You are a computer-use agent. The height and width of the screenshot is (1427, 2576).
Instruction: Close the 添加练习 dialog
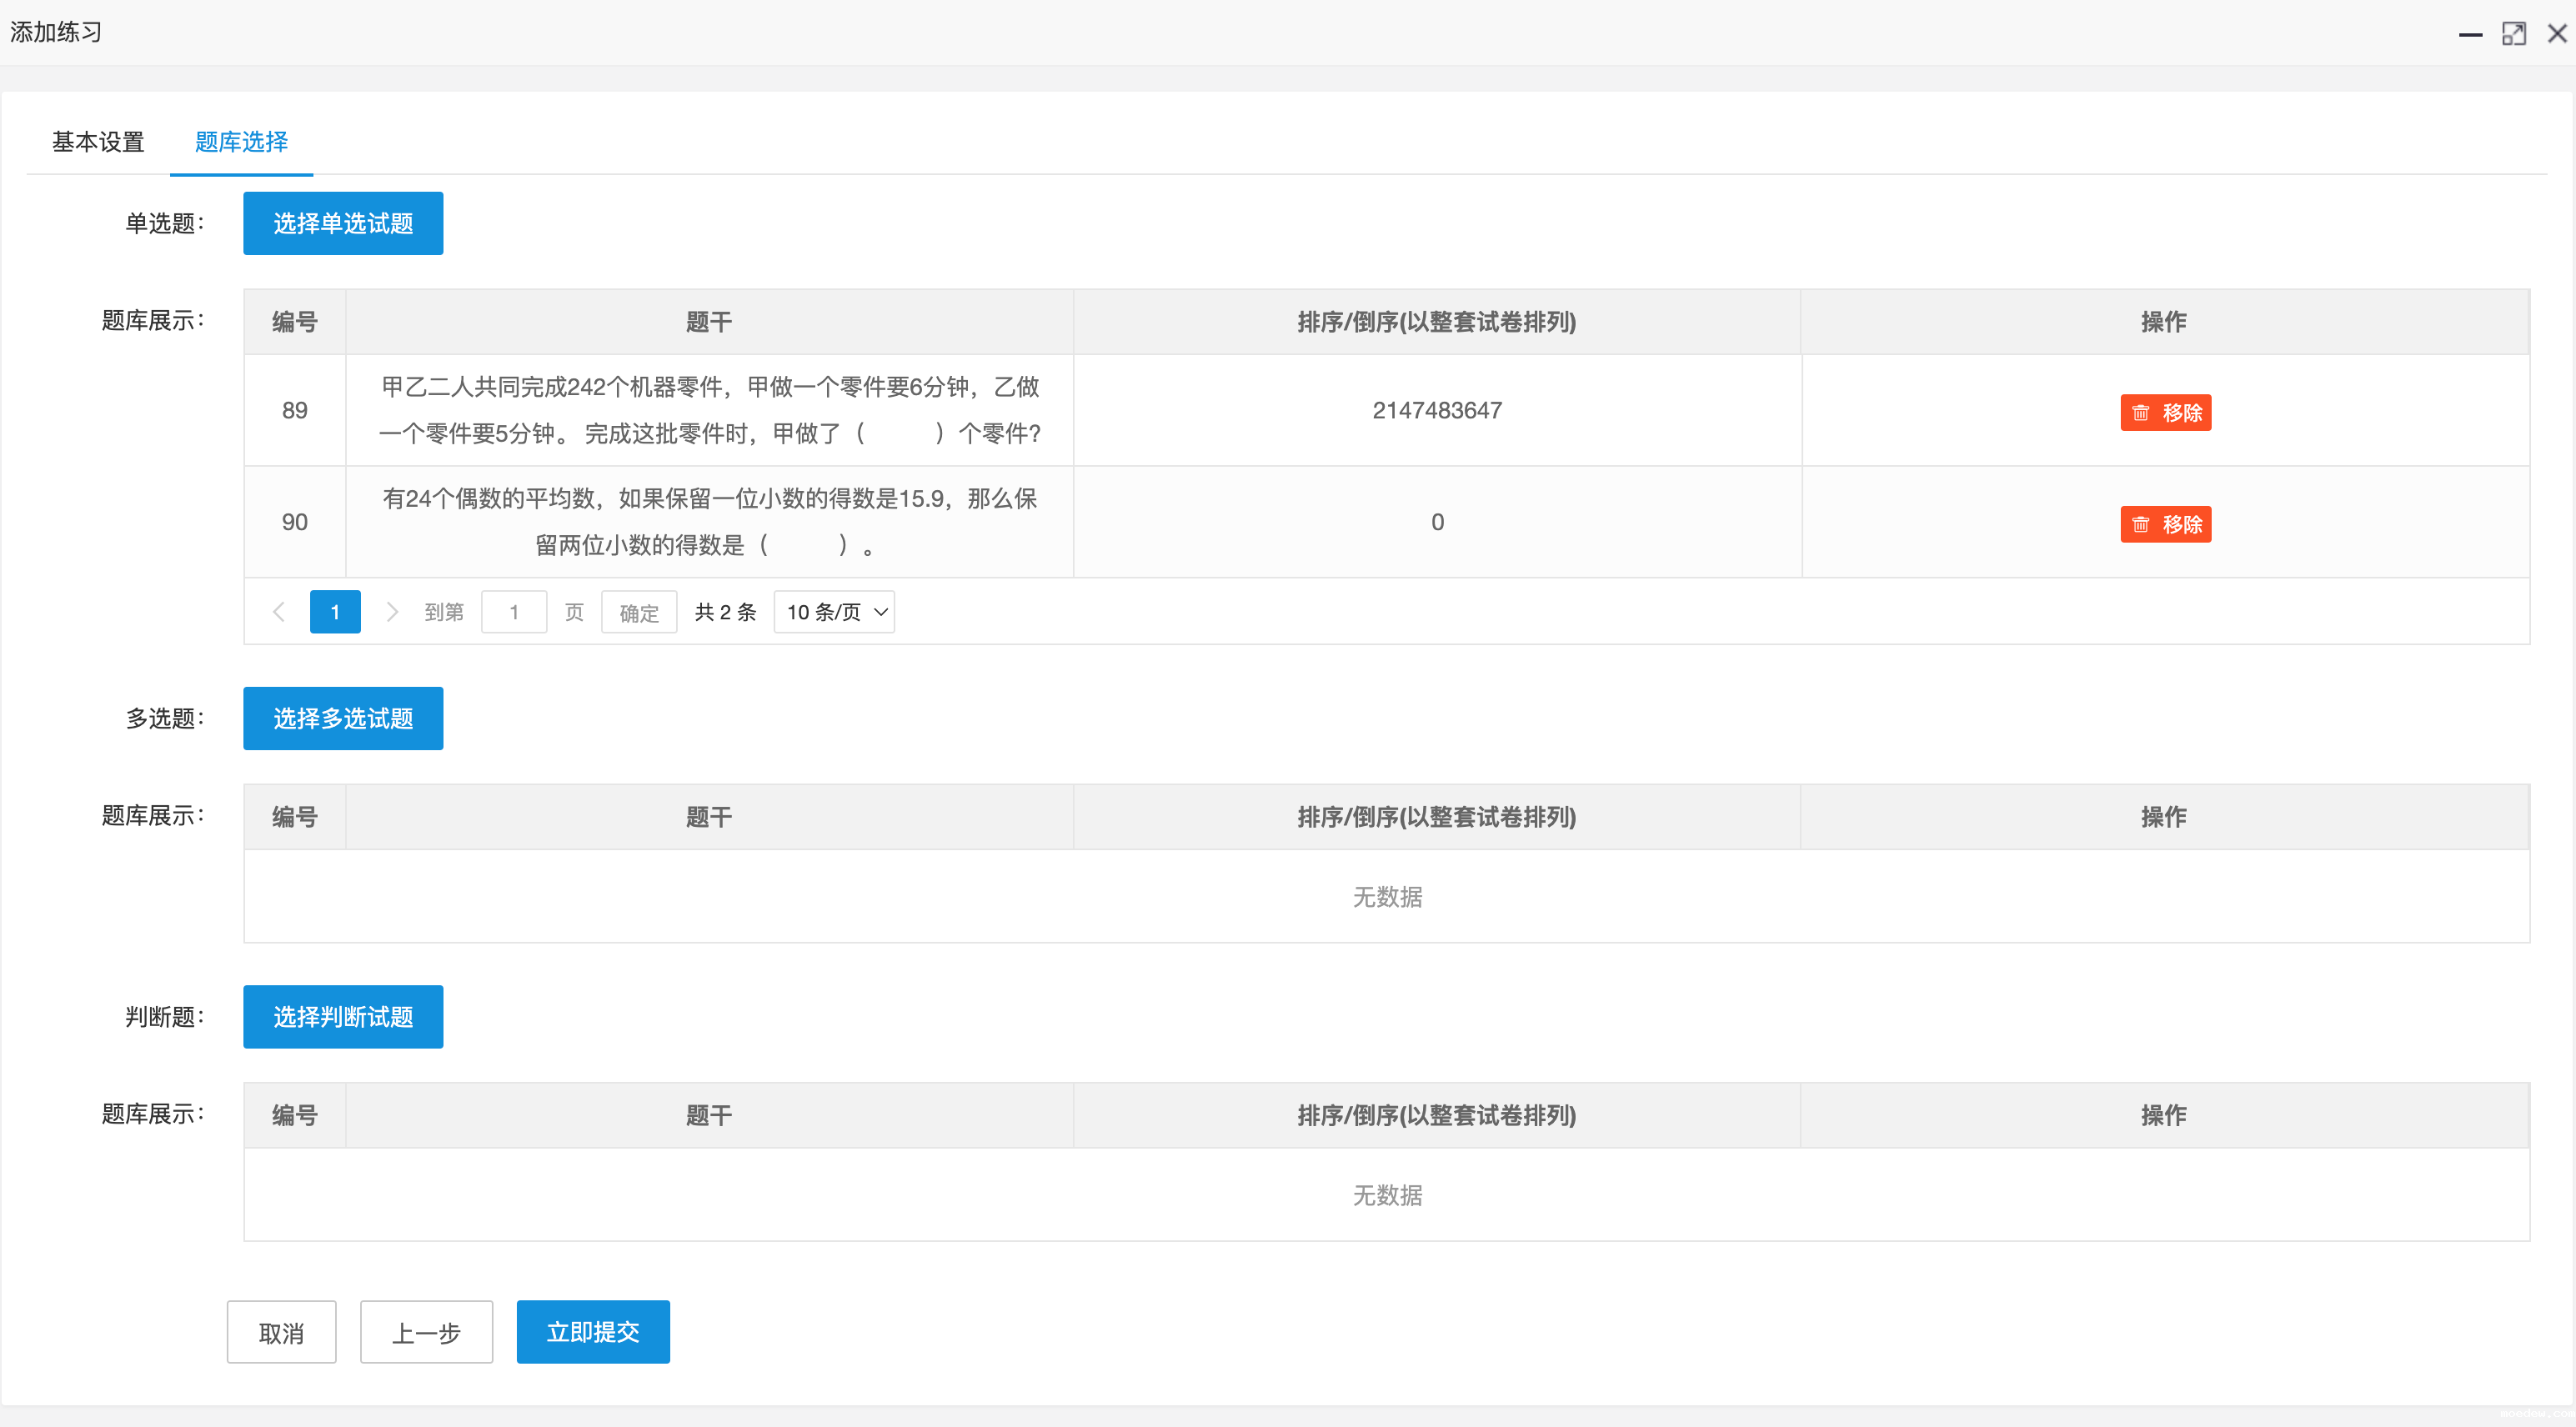[2557, 34]
